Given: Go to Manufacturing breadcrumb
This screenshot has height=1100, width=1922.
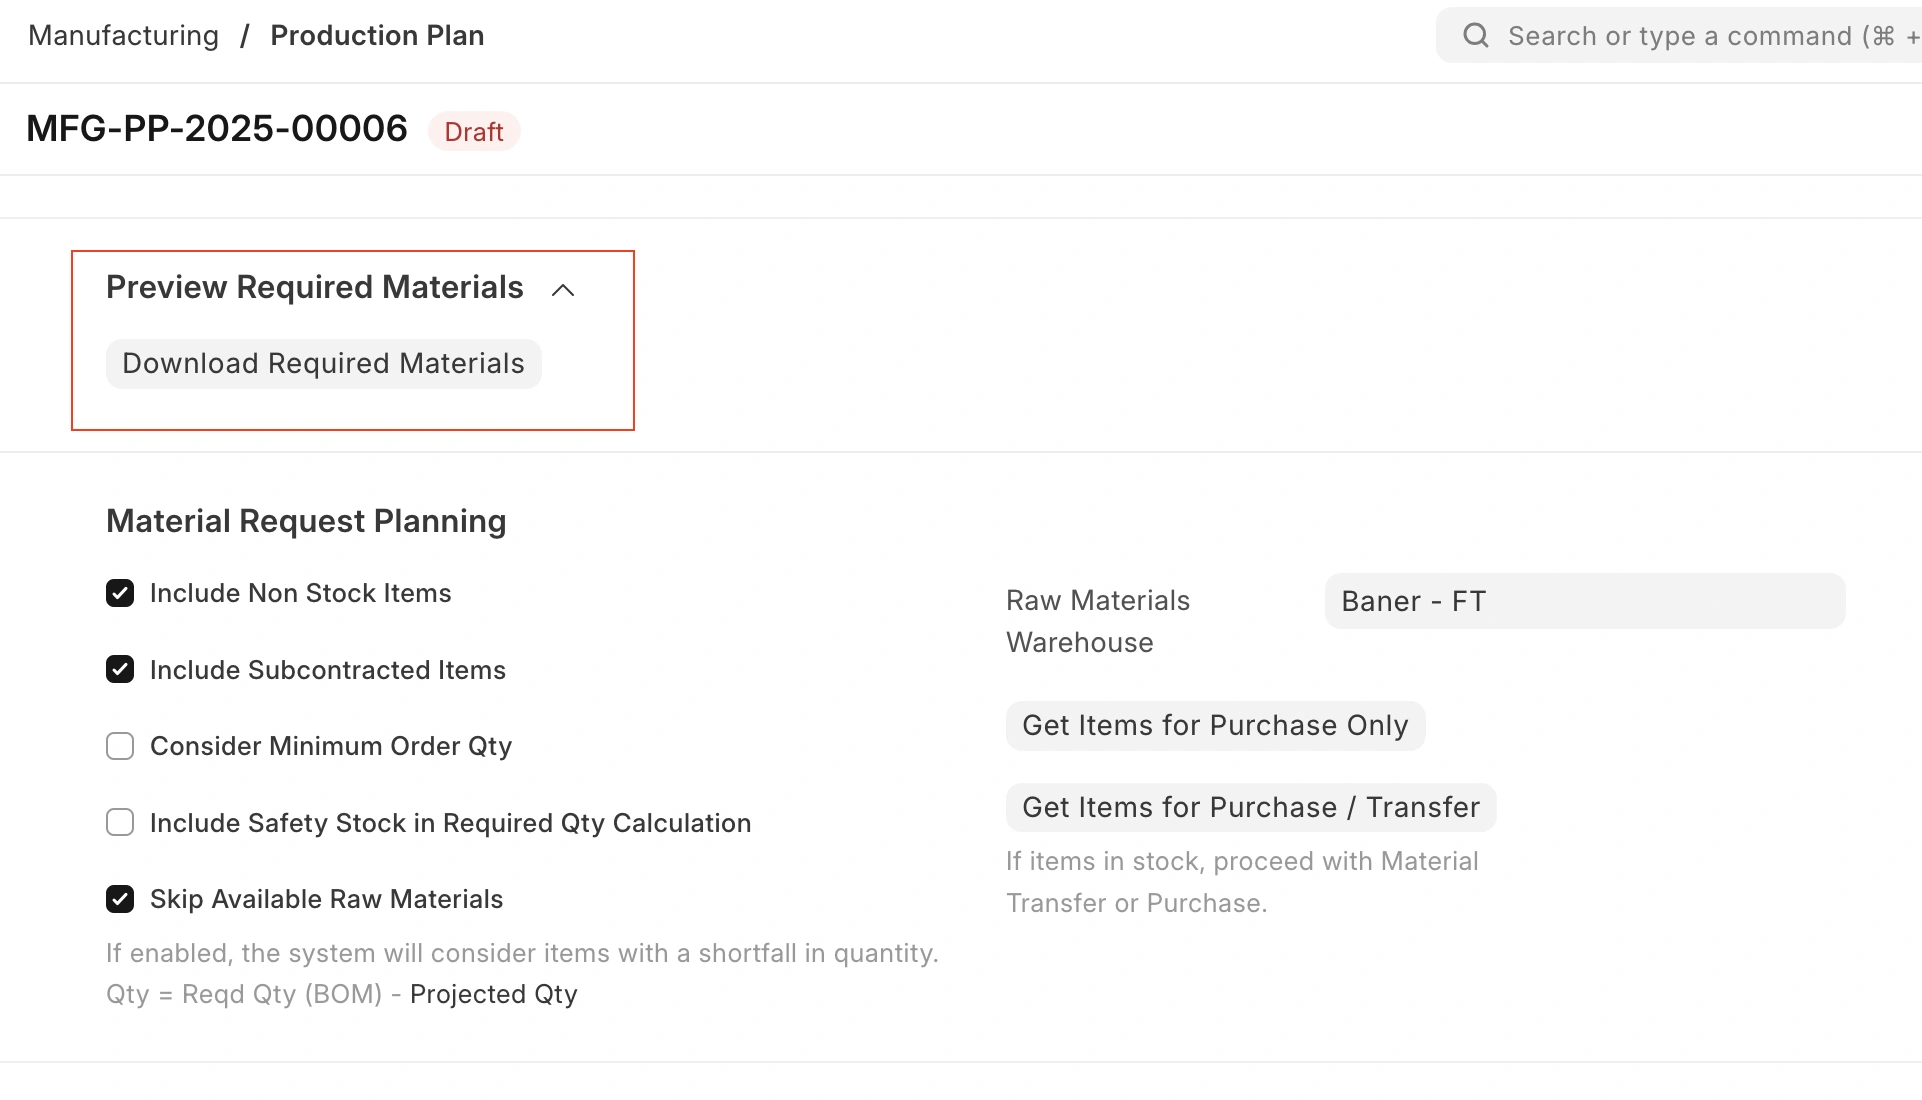Looking at the screenshot, I should pyautogui.click(x=123, y=36).
